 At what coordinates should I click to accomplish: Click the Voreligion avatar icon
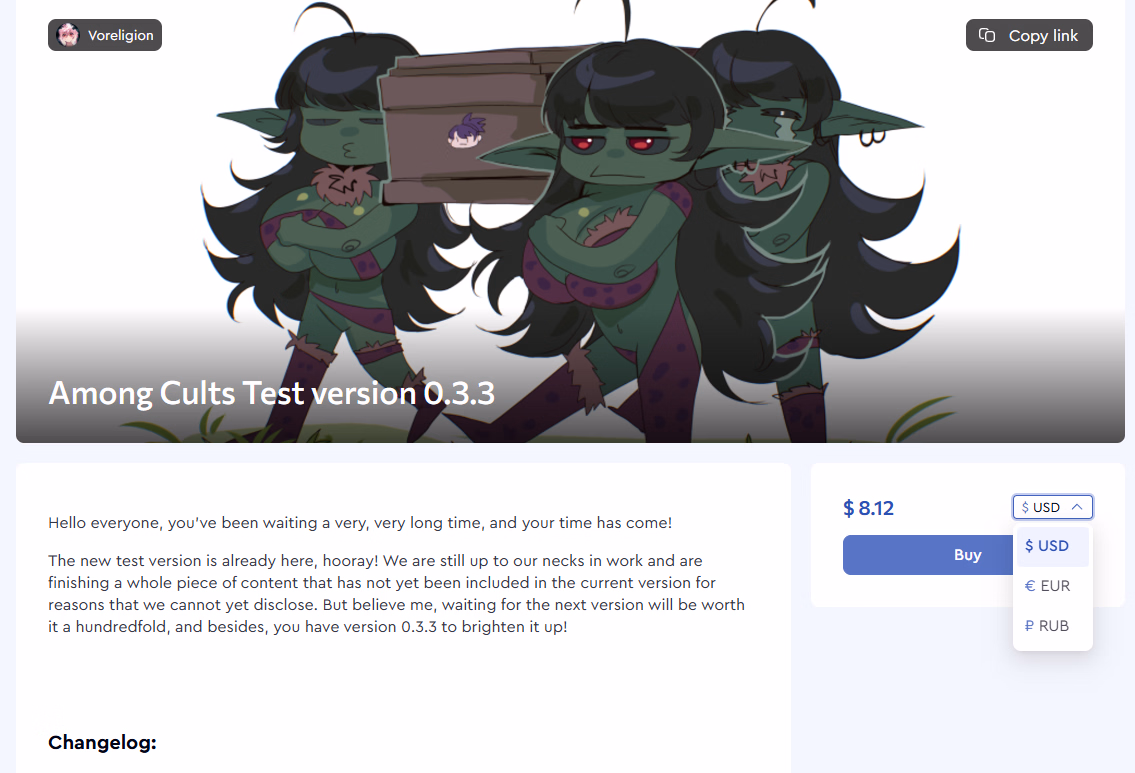click(68, 35)
